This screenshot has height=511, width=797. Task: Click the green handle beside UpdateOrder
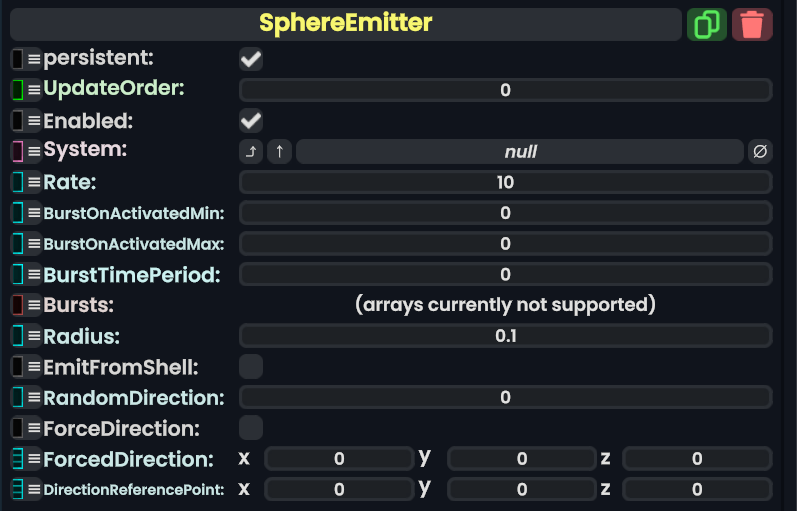17,90
